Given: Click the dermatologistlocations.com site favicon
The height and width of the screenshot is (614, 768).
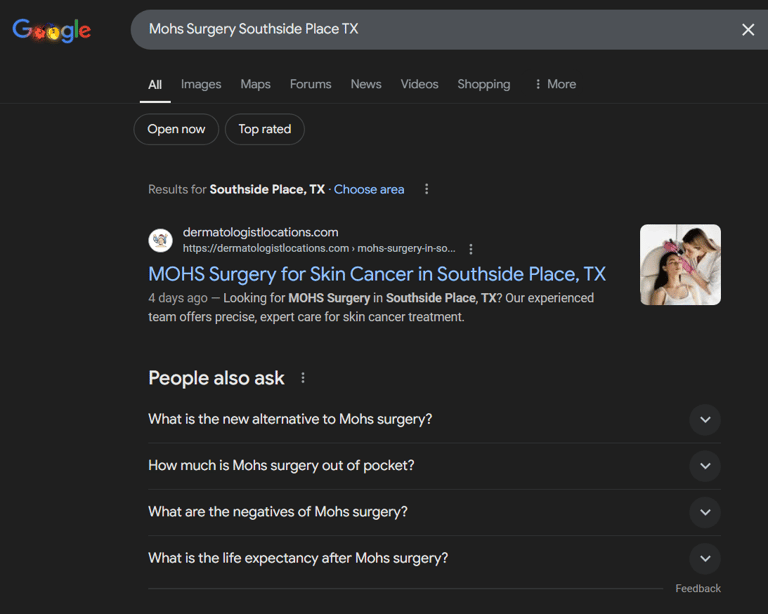Looking at the screenshot, I should (160, 240).
